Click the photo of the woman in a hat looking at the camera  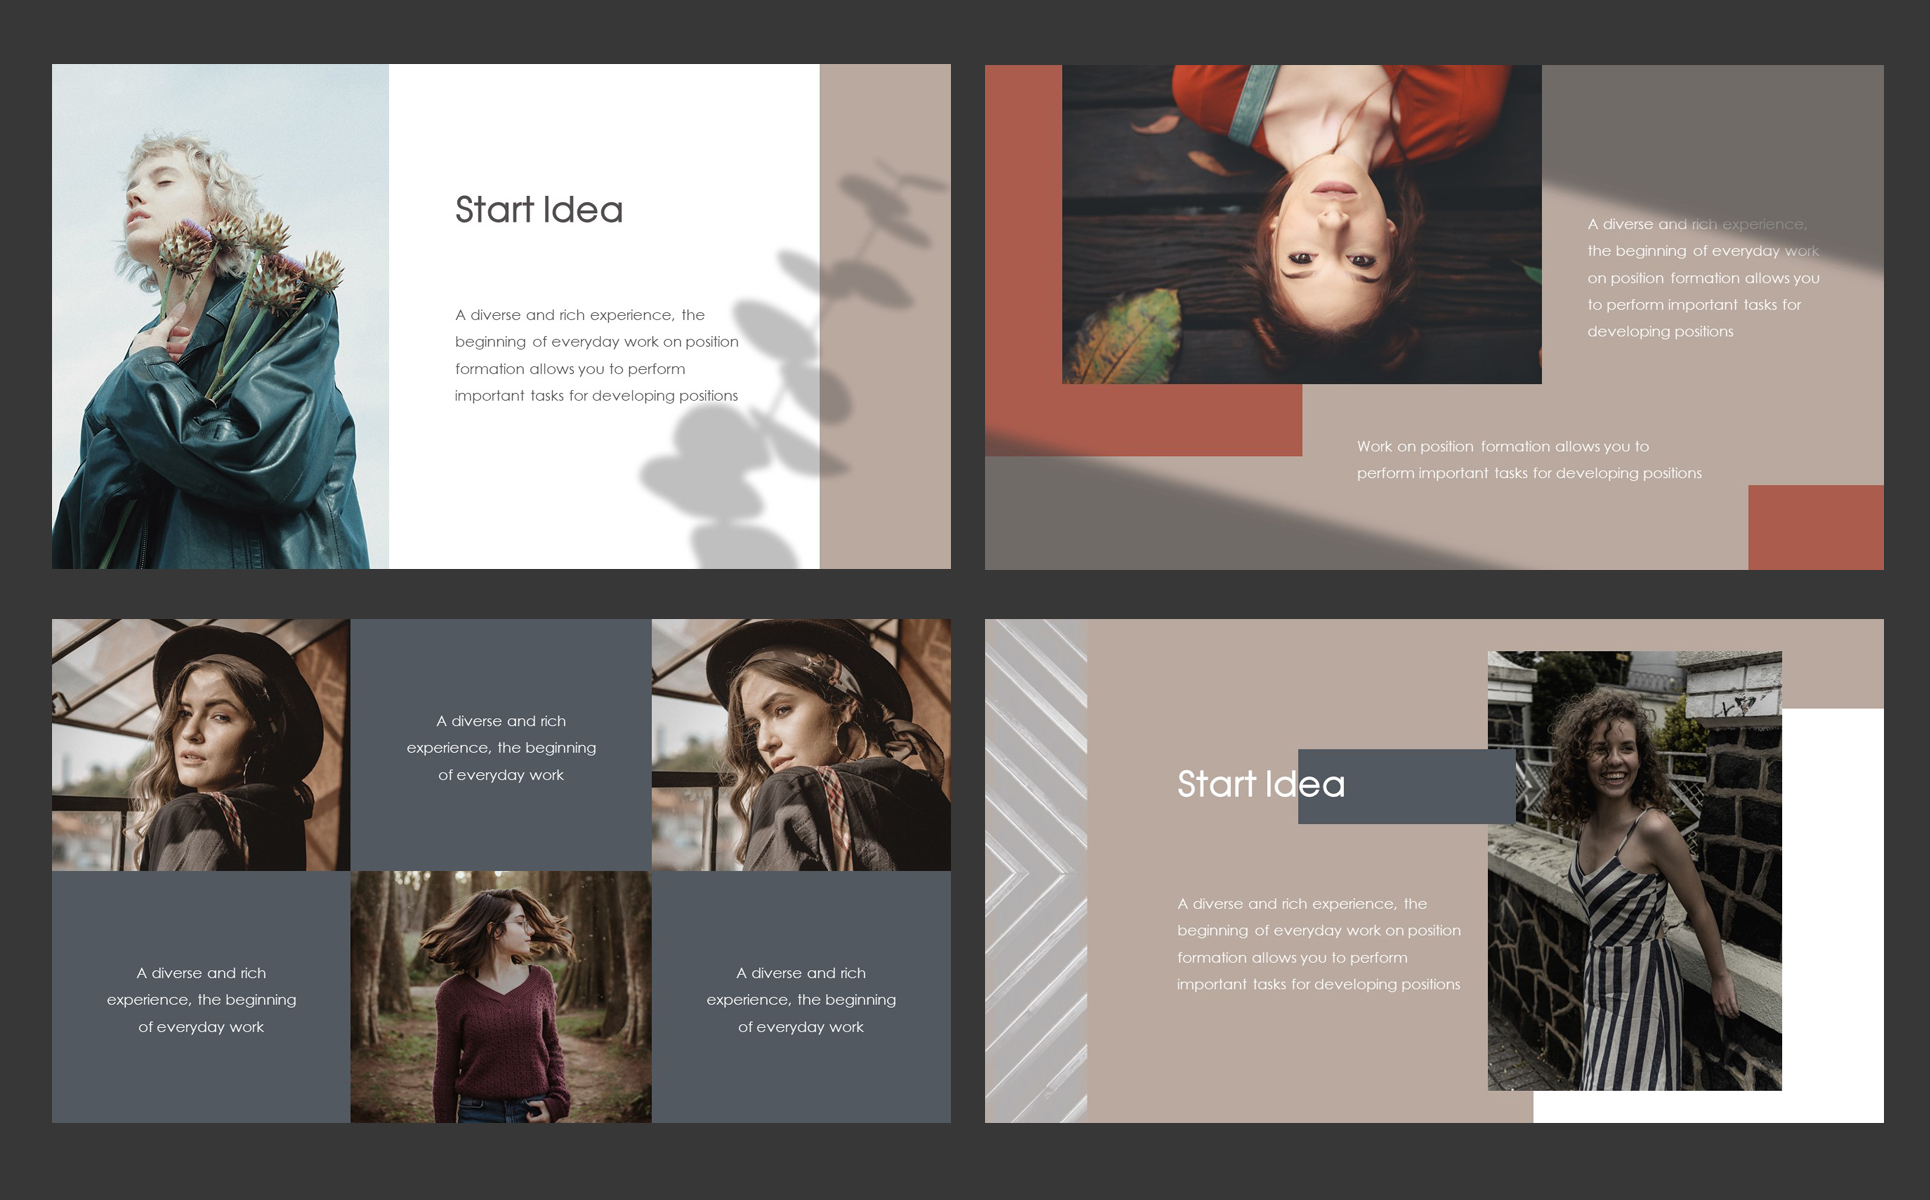click(201, 745)
